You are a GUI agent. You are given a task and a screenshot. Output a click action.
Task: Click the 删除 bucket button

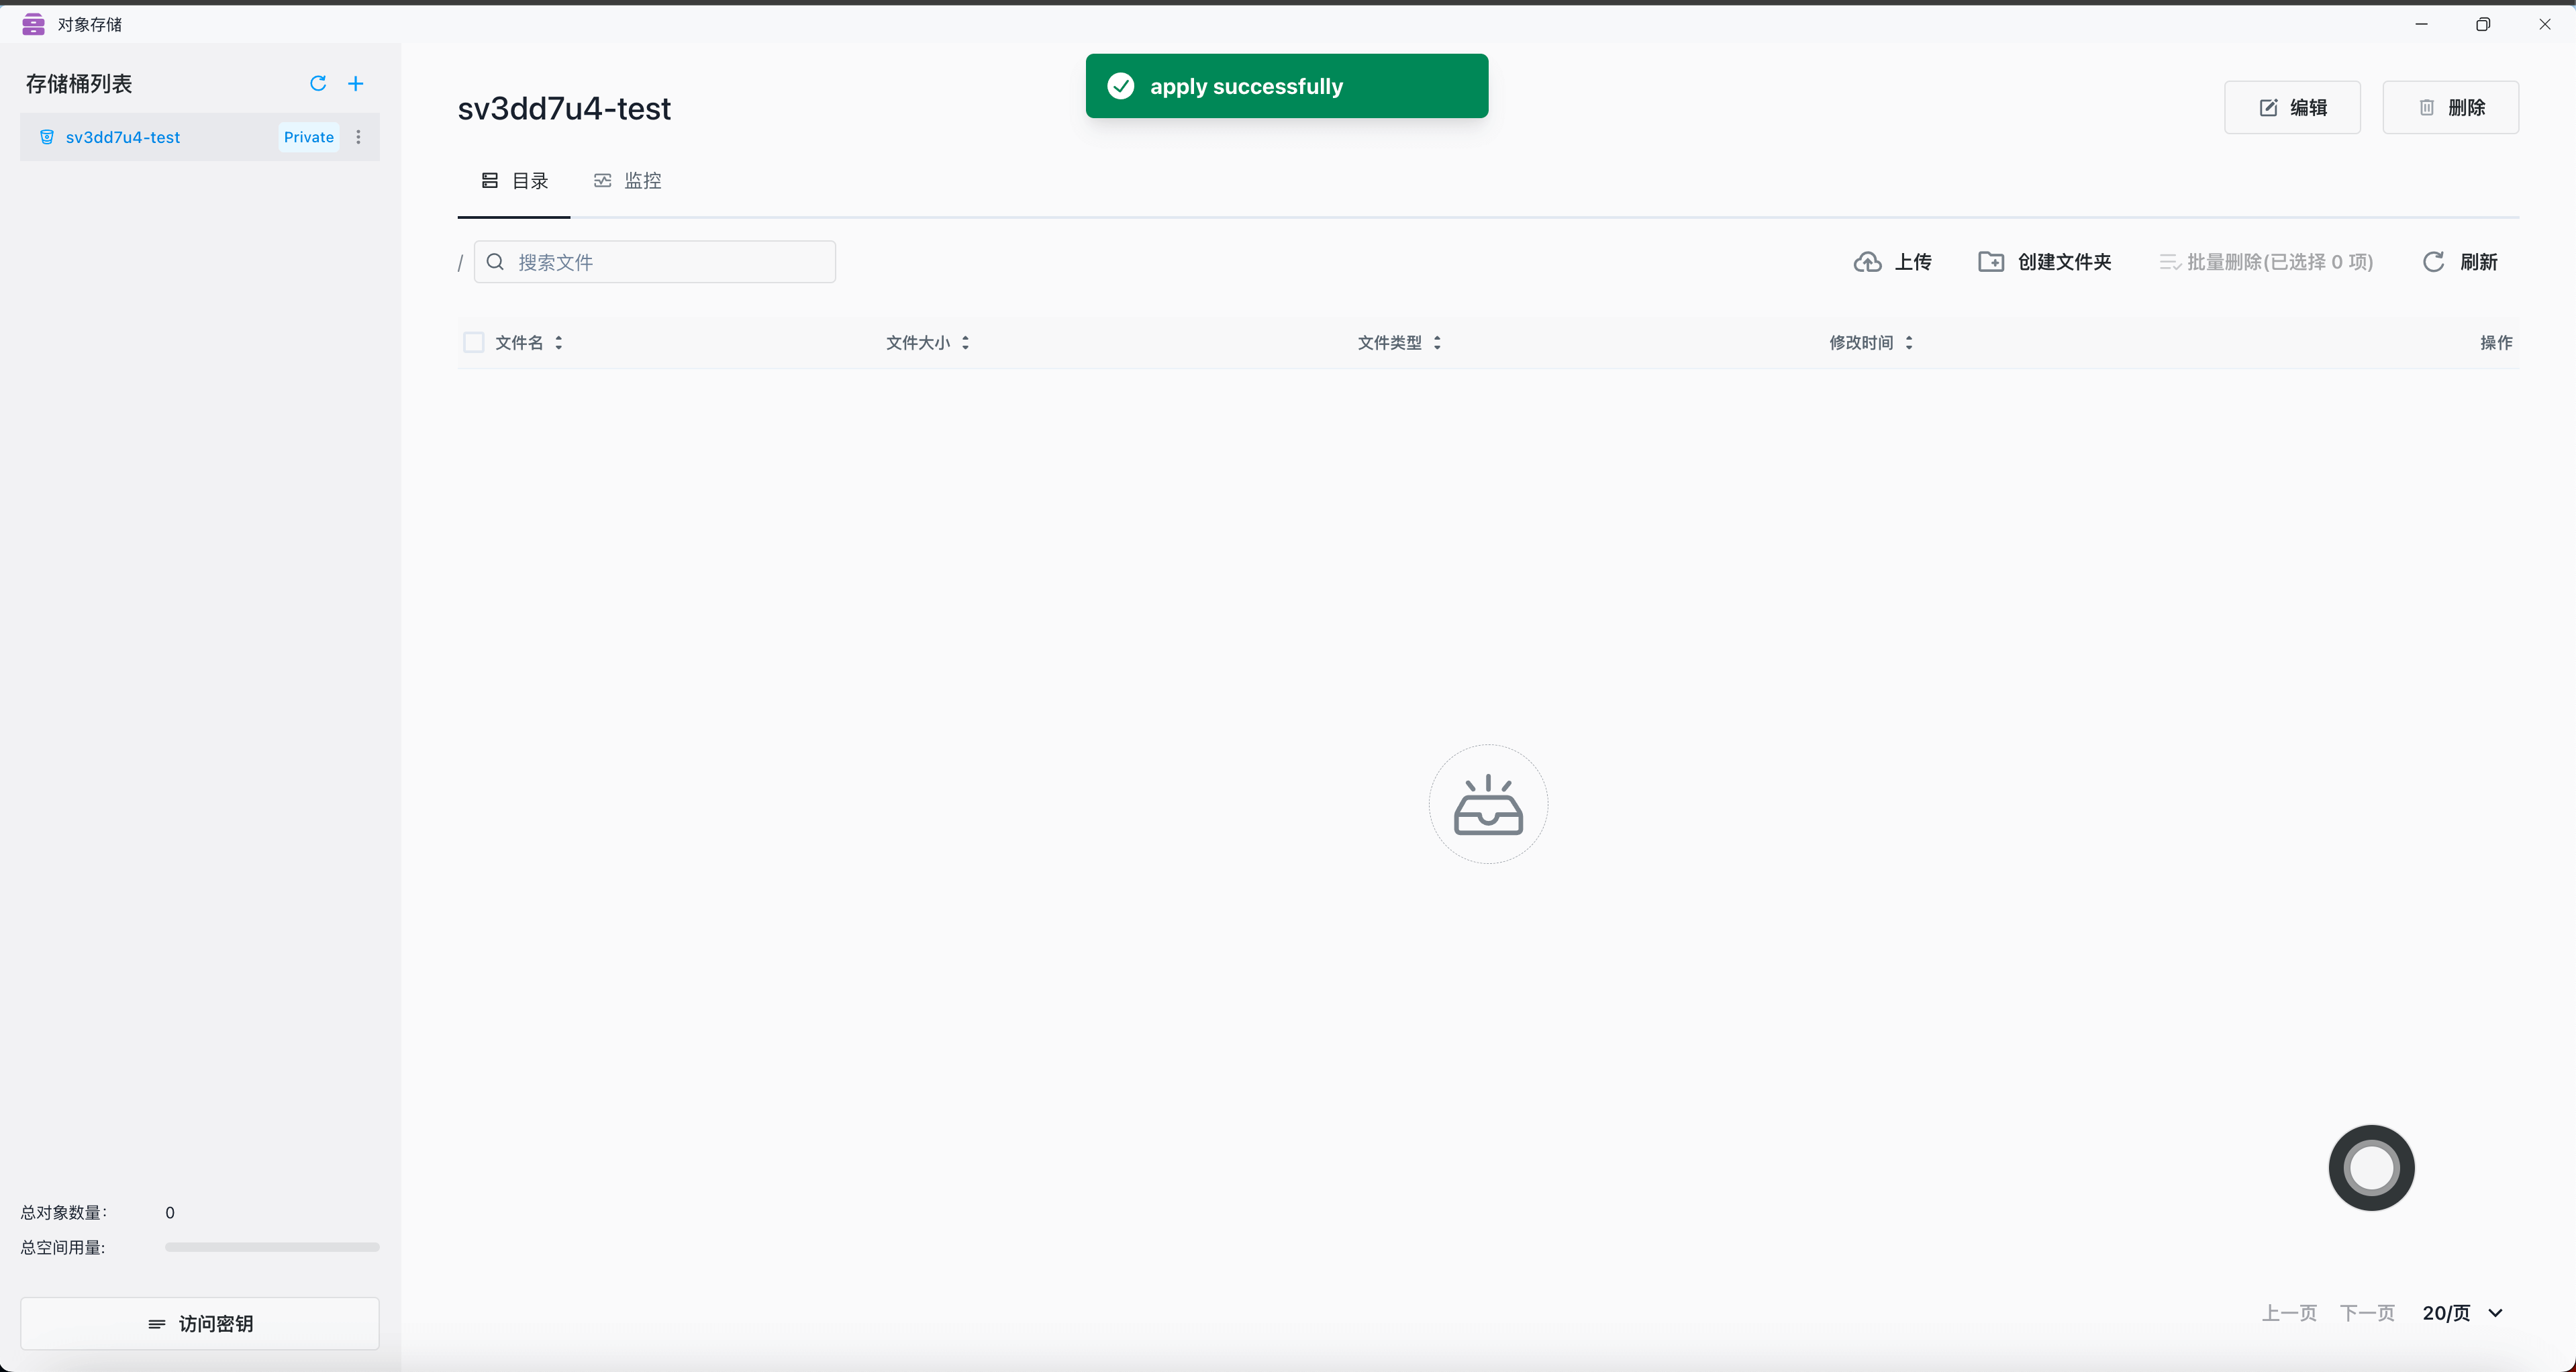click(x=2450, y=107)
